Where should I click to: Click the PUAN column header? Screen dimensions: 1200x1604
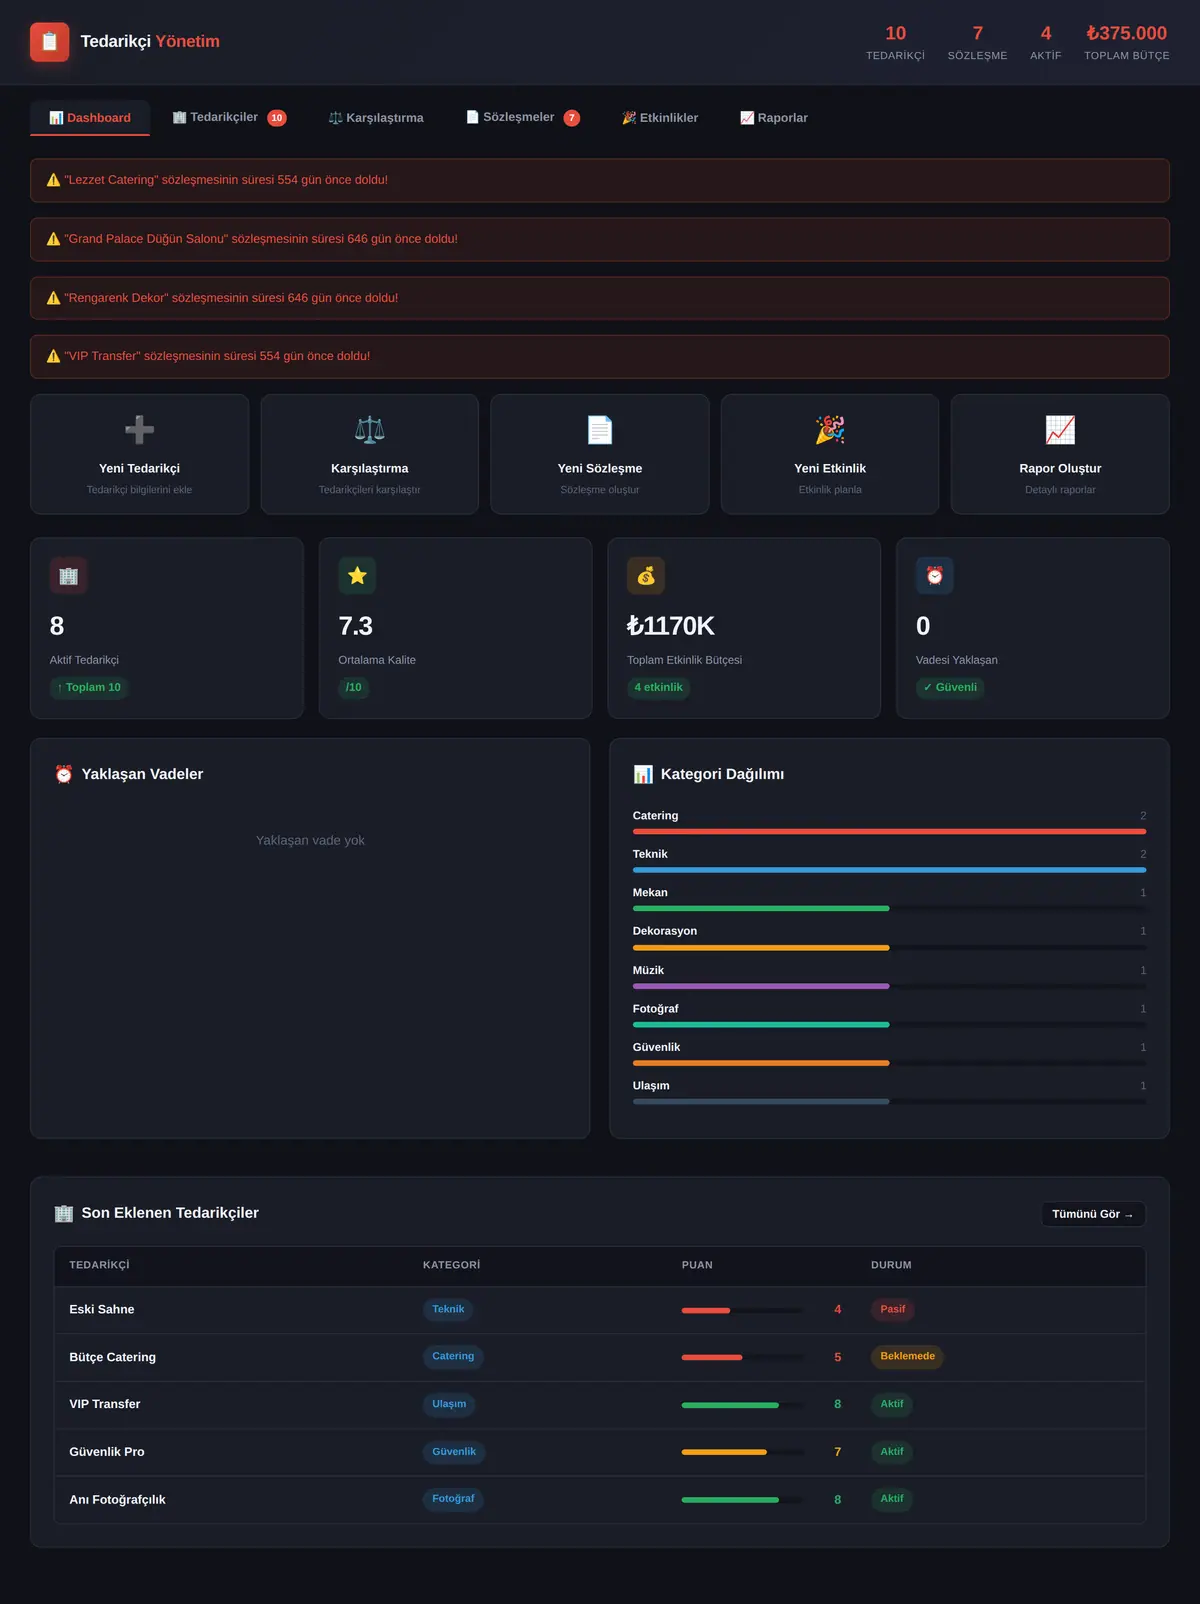(x=697, y=1265)
